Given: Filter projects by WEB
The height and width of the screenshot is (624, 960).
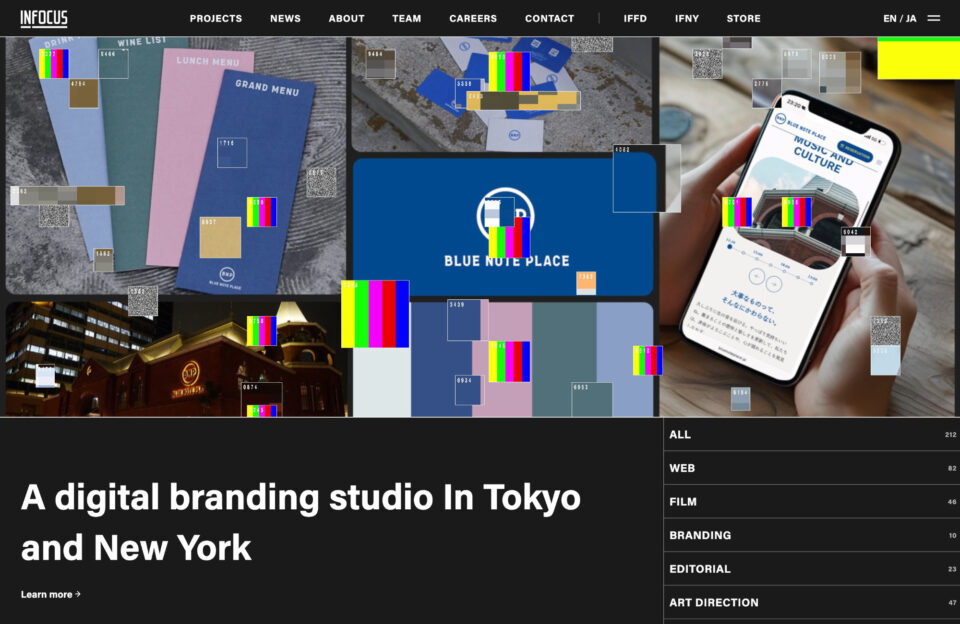Looking at the screenshot, I should pyautogui.click(x=682, y=468).
